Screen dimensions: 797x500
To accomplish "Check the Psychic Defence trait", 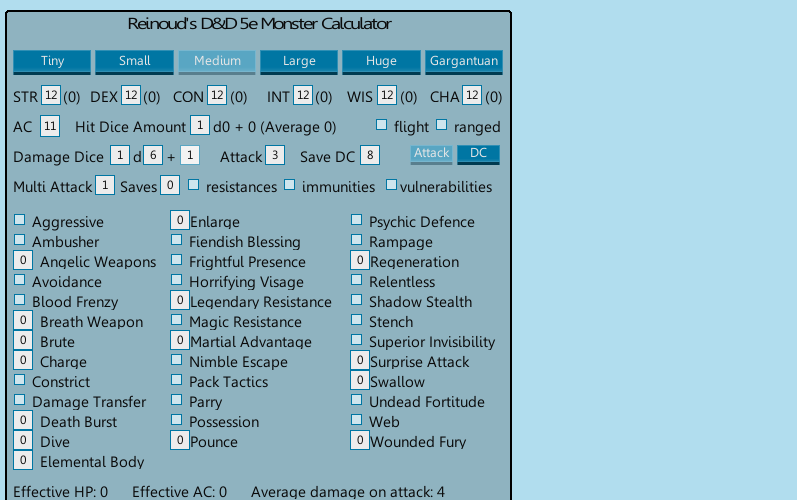I will pos(356,220).
